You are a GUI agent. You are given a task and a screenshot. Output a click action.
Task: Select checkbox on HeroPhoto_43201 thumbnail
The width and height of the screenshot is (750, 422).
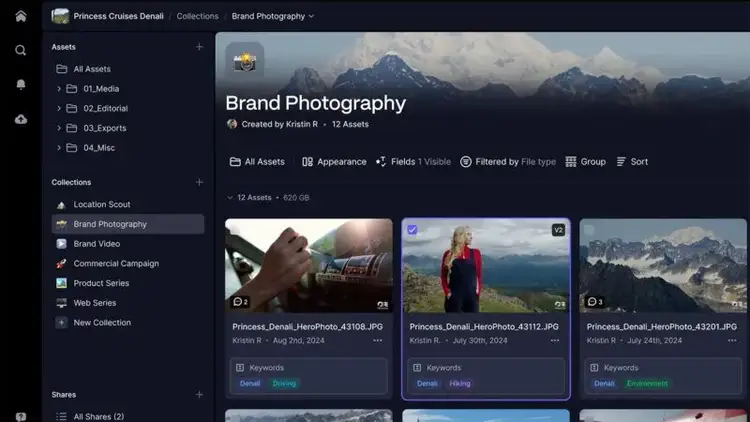point(590,230)
